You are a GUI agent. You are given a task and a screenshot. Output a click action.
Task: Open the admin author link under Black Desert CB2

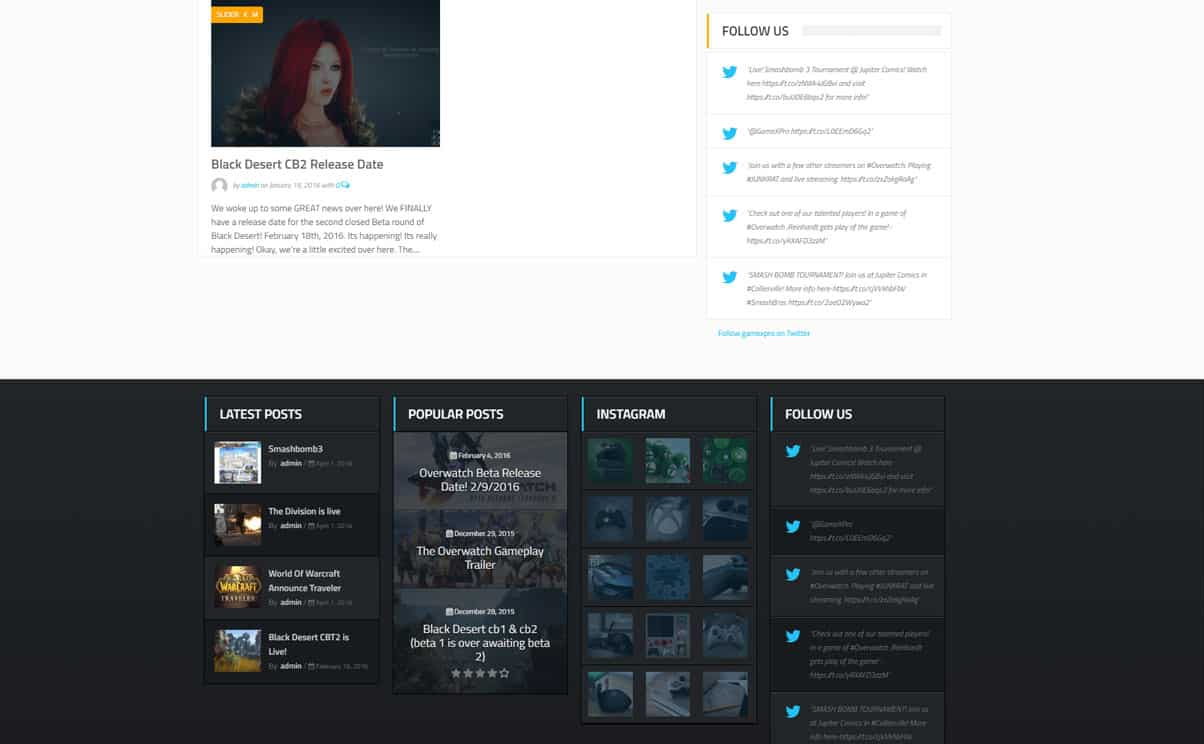pos(250,185)
